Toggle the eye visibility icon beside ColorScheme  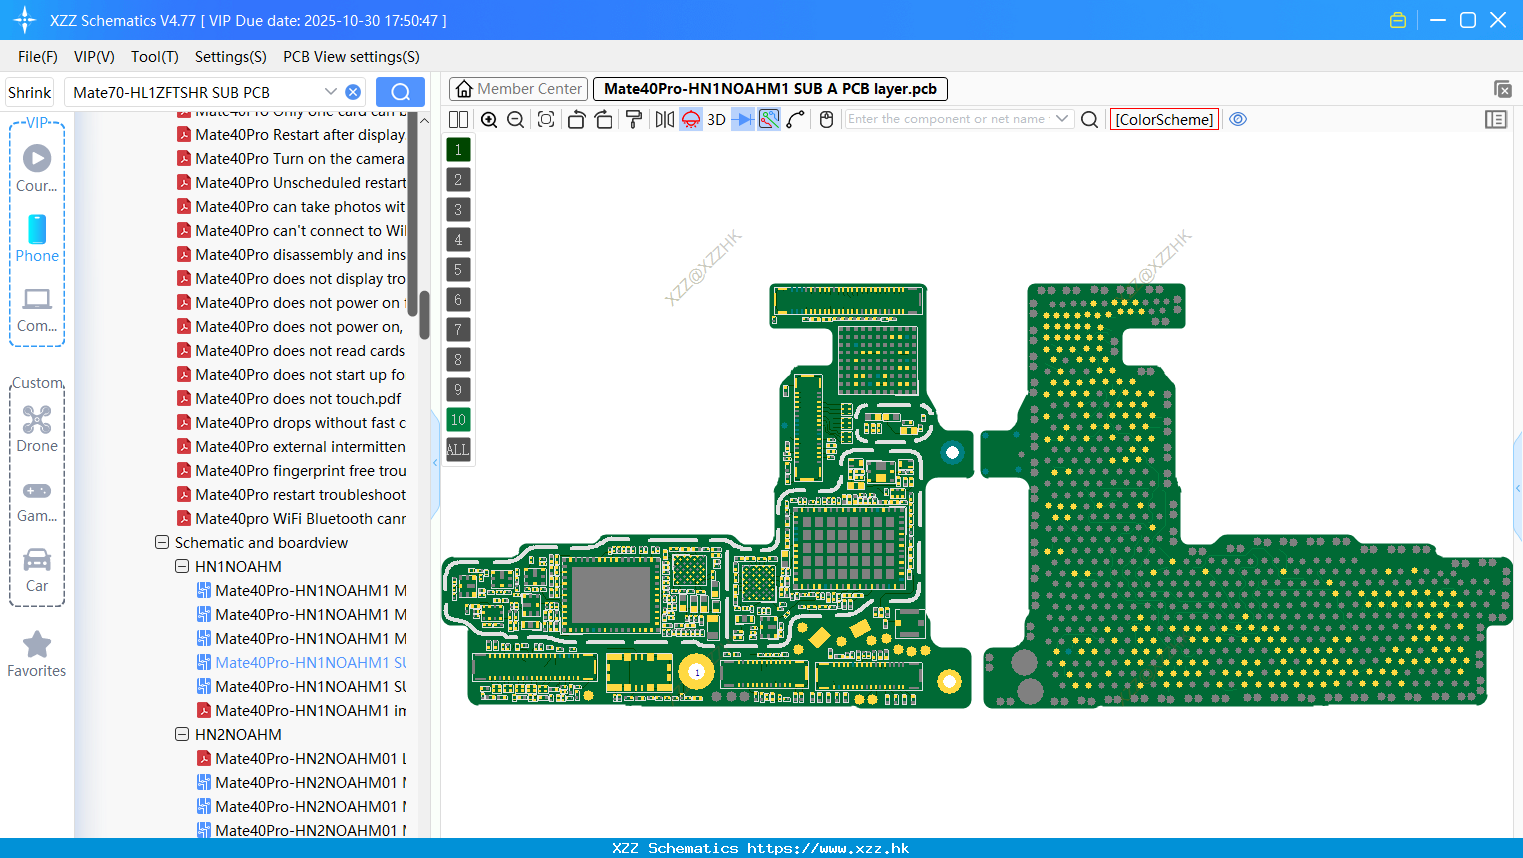[1238, 119]
